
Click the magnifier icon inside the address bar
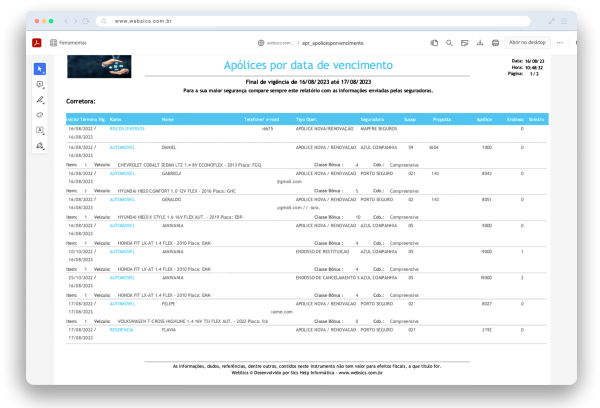[104, 21]
